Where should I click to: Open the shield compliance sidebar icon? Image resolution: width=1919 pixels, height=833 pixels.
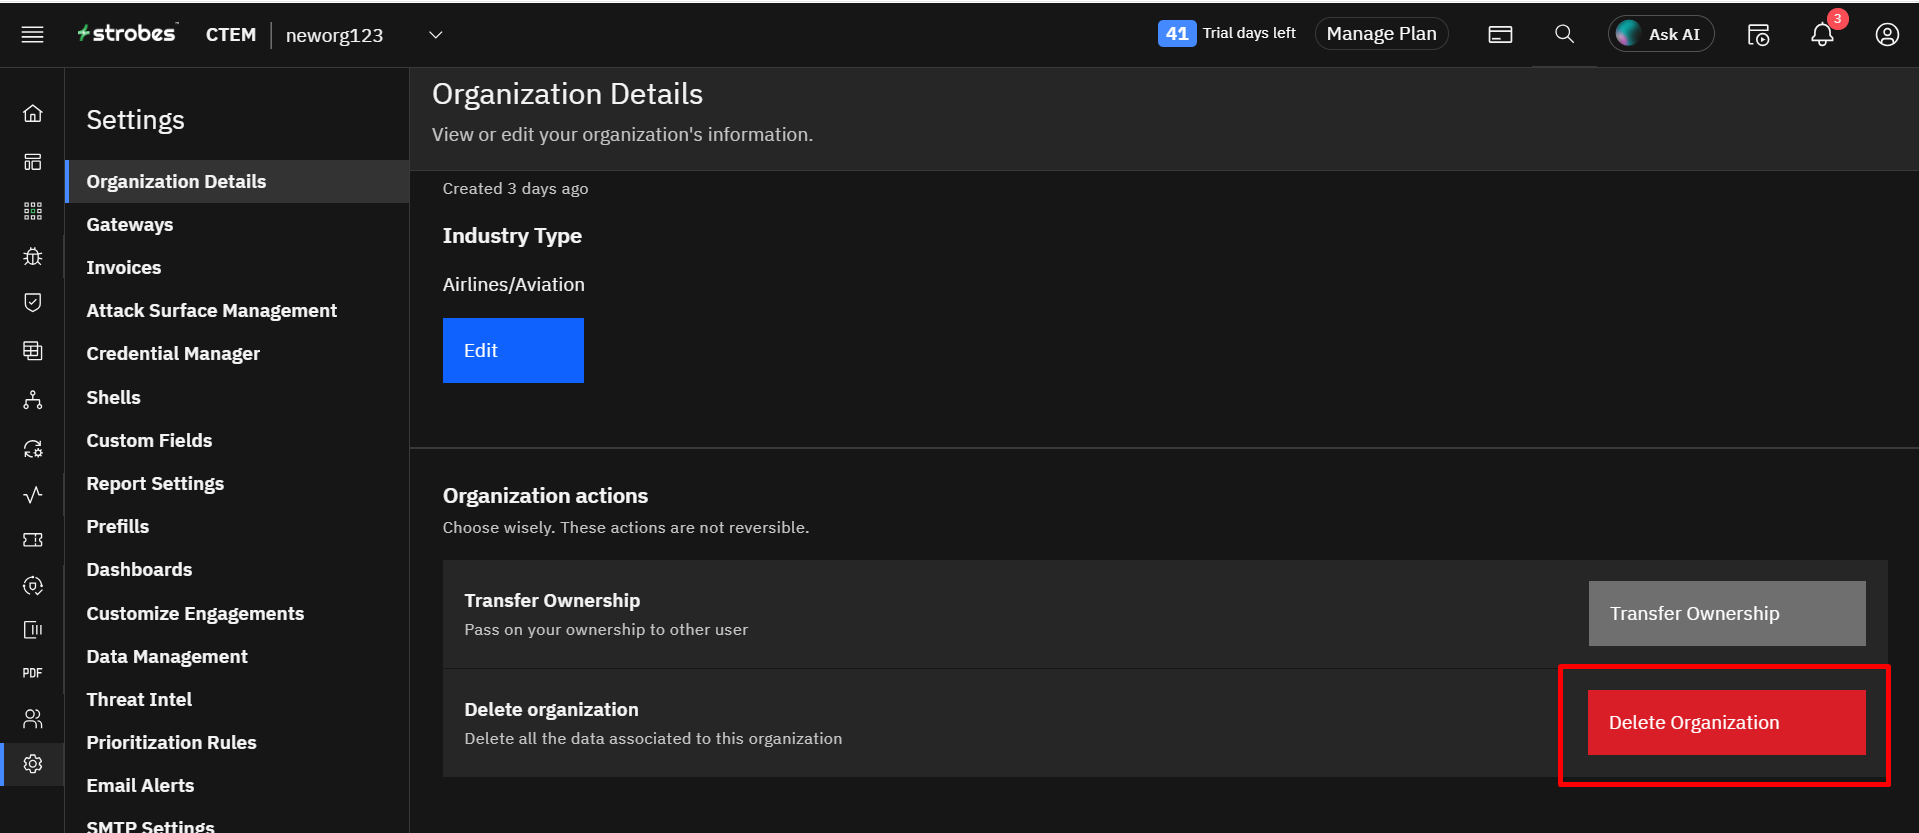tap(33, 303)
